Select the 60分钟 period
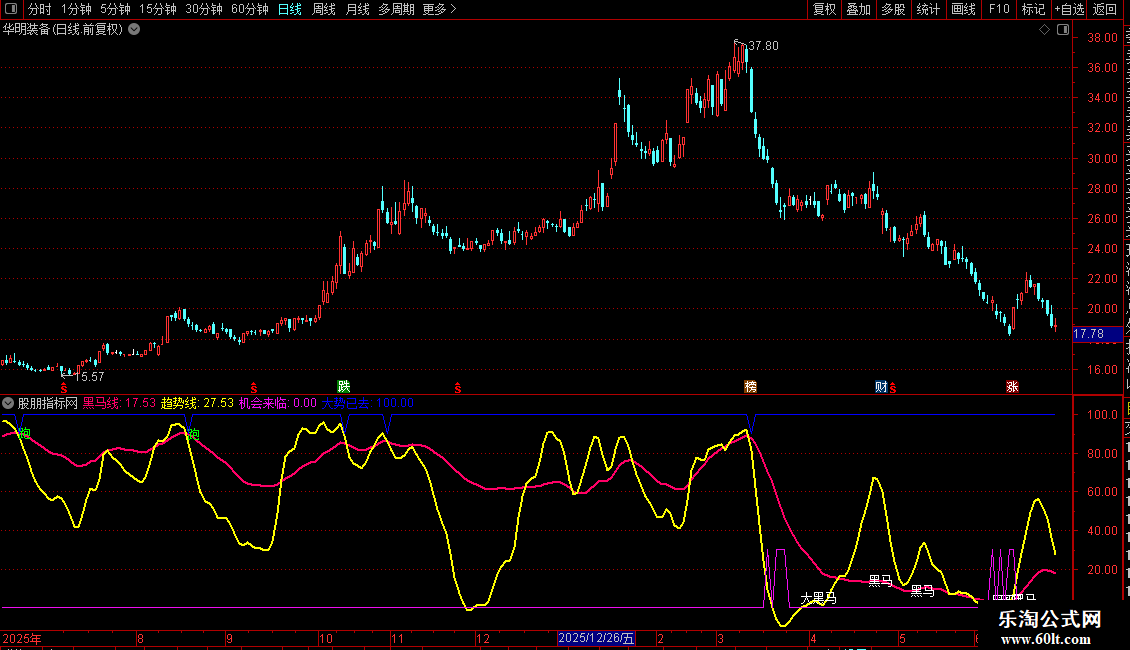Screen dimensions: 1130x650 tap(249, 9)
